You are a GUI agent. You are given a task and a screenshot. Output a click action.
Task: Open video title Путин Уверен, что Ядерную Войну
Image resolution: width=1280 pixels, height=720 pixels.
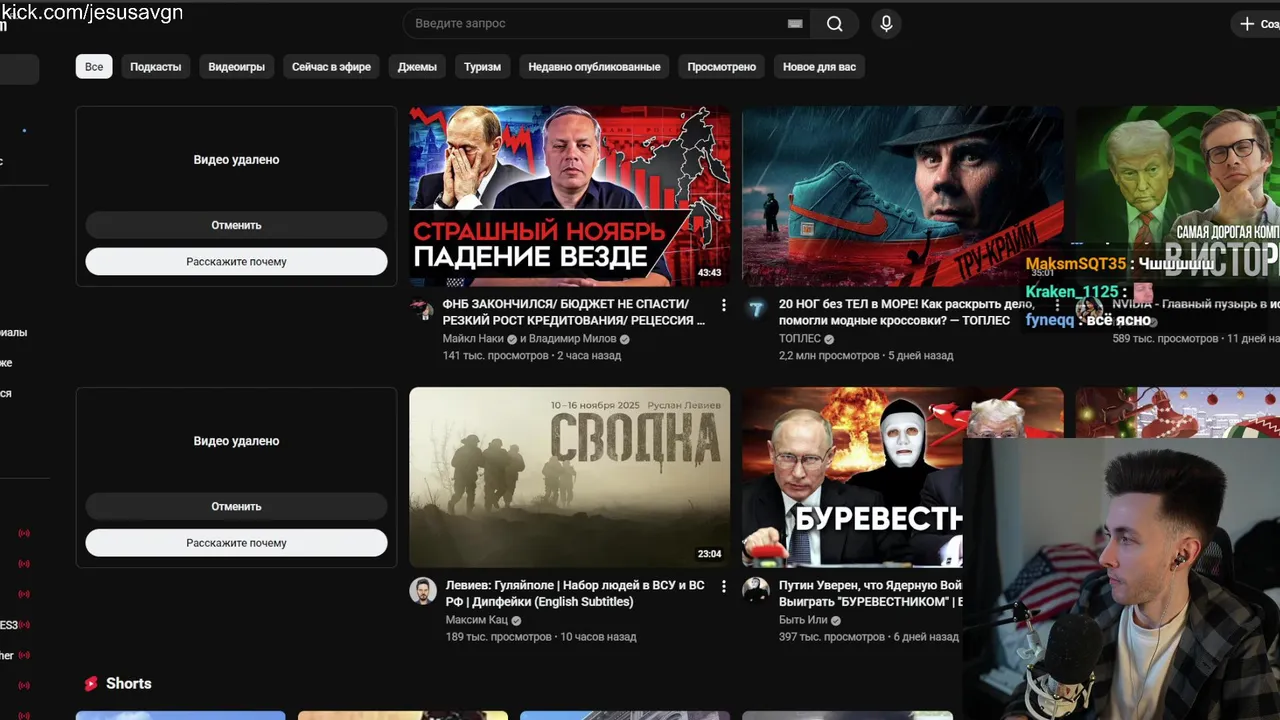(870, 593)
